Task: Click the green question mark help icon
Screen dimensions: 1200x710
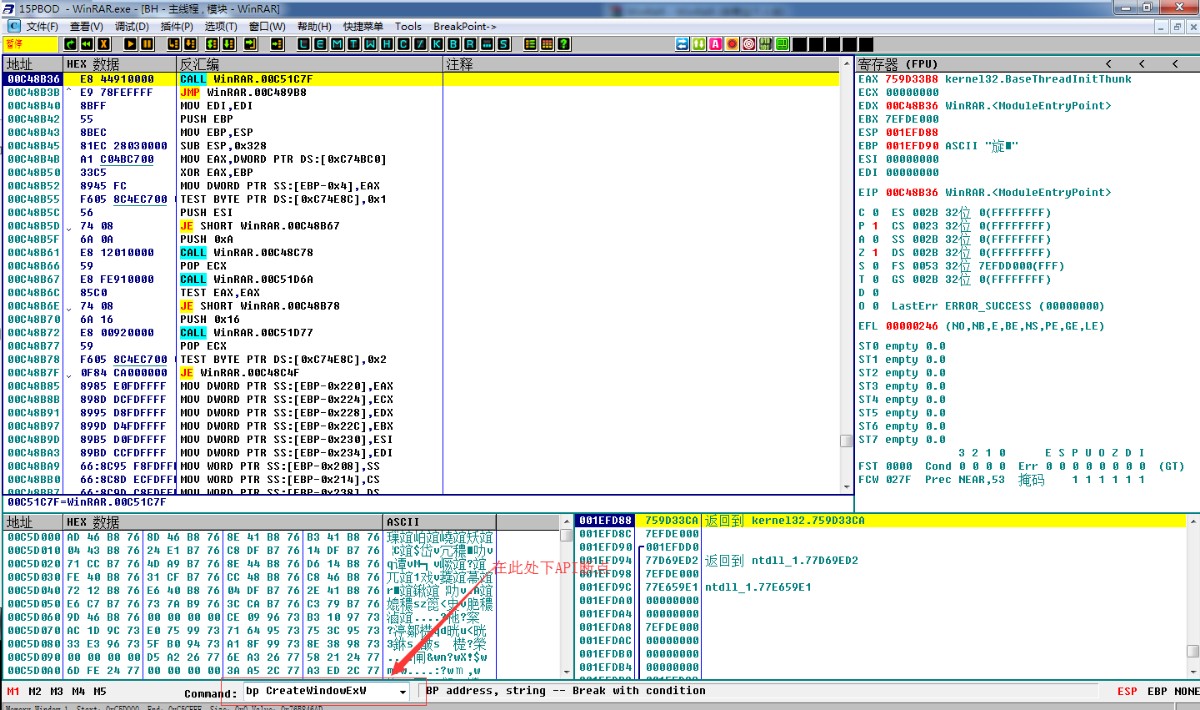Action: click(x=563, y=44)
